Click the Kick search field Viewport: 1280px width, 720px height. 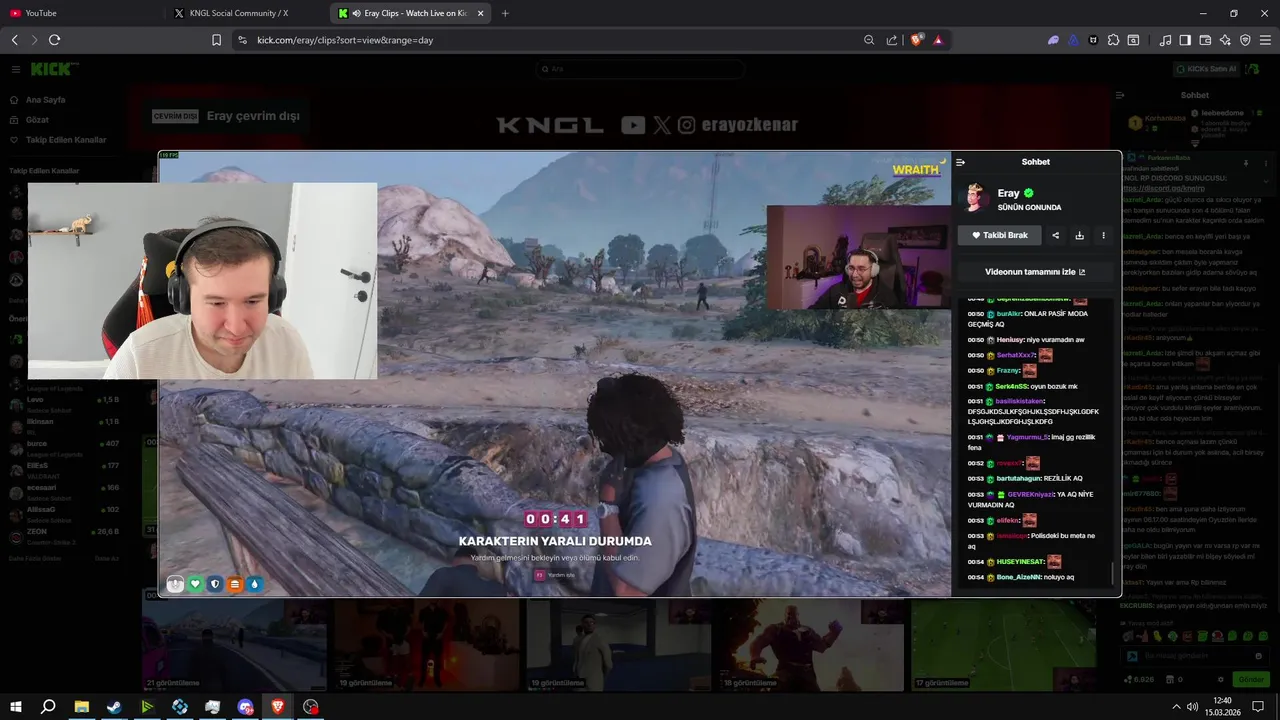[640, 69]
